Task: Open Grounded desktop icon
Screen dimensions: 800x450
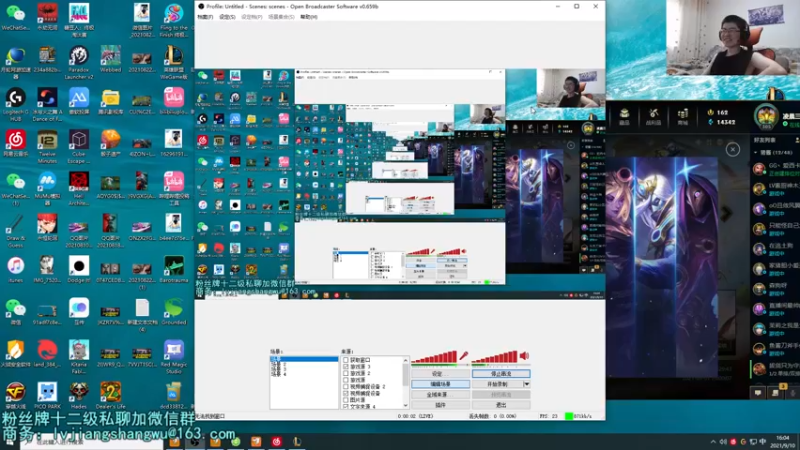Action: [173, 312]
